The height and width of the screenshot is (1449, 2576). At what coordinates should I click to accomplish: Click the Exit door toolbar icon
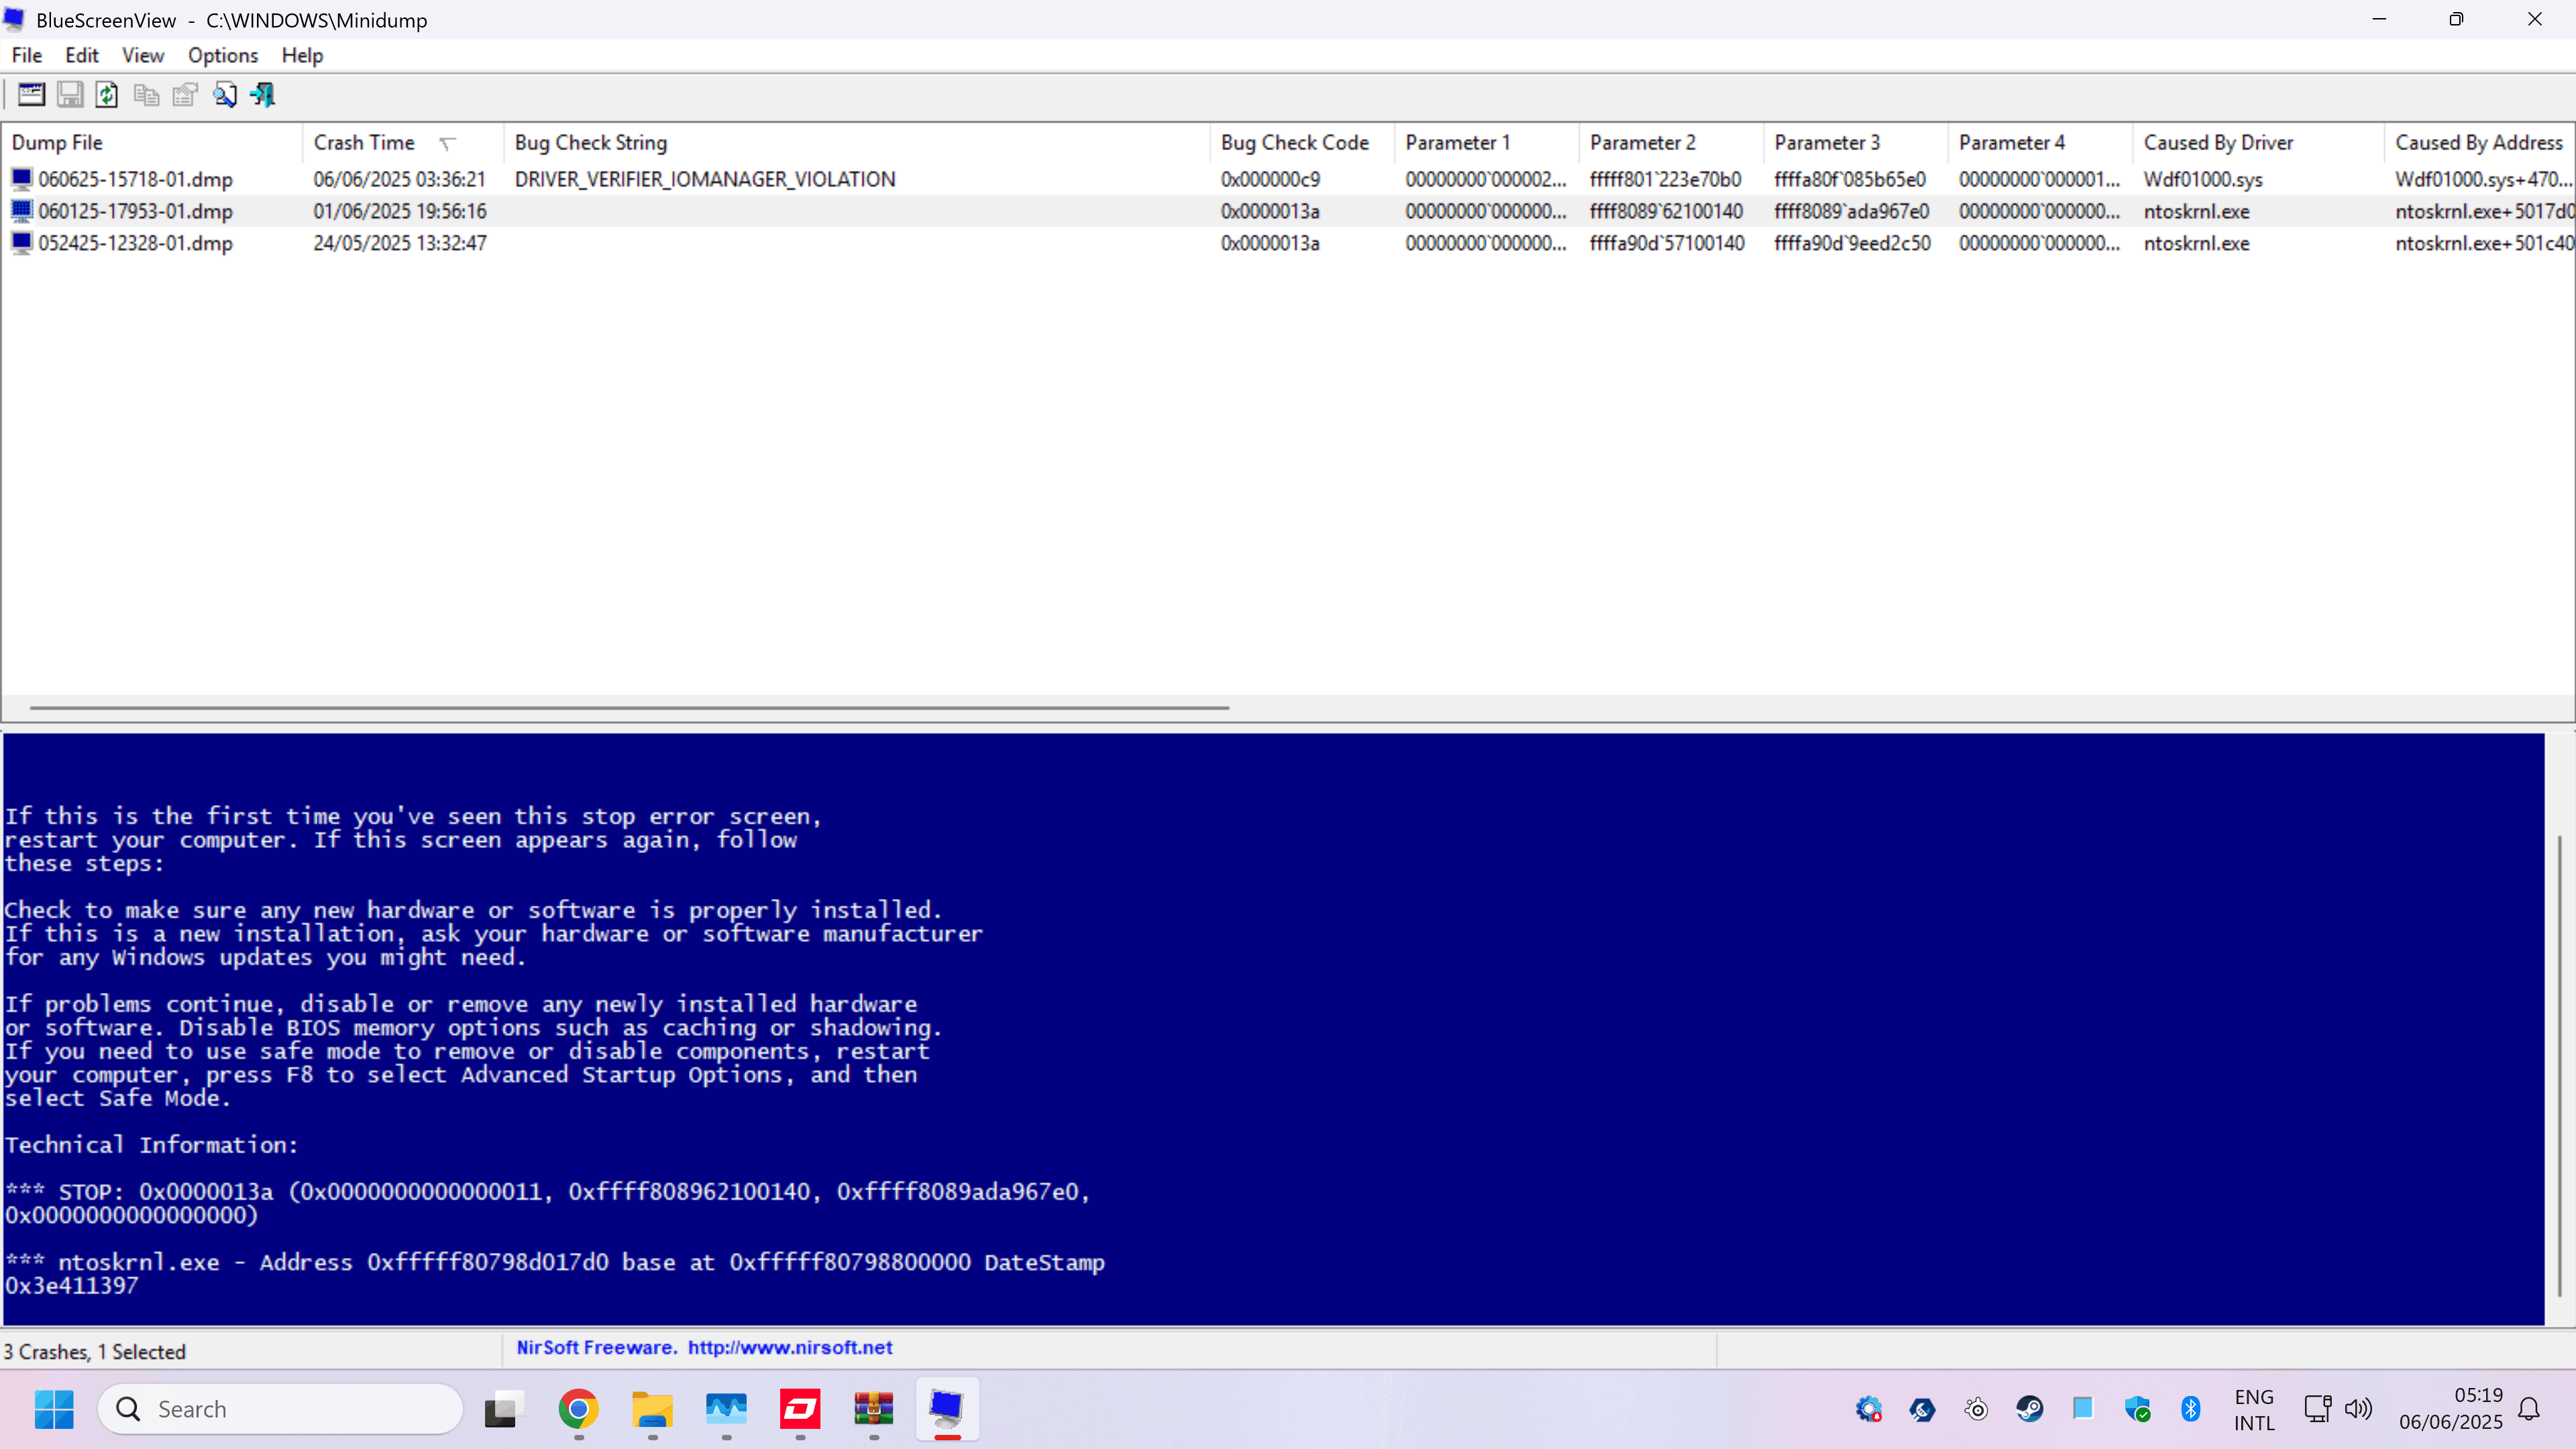pos(263,95)
